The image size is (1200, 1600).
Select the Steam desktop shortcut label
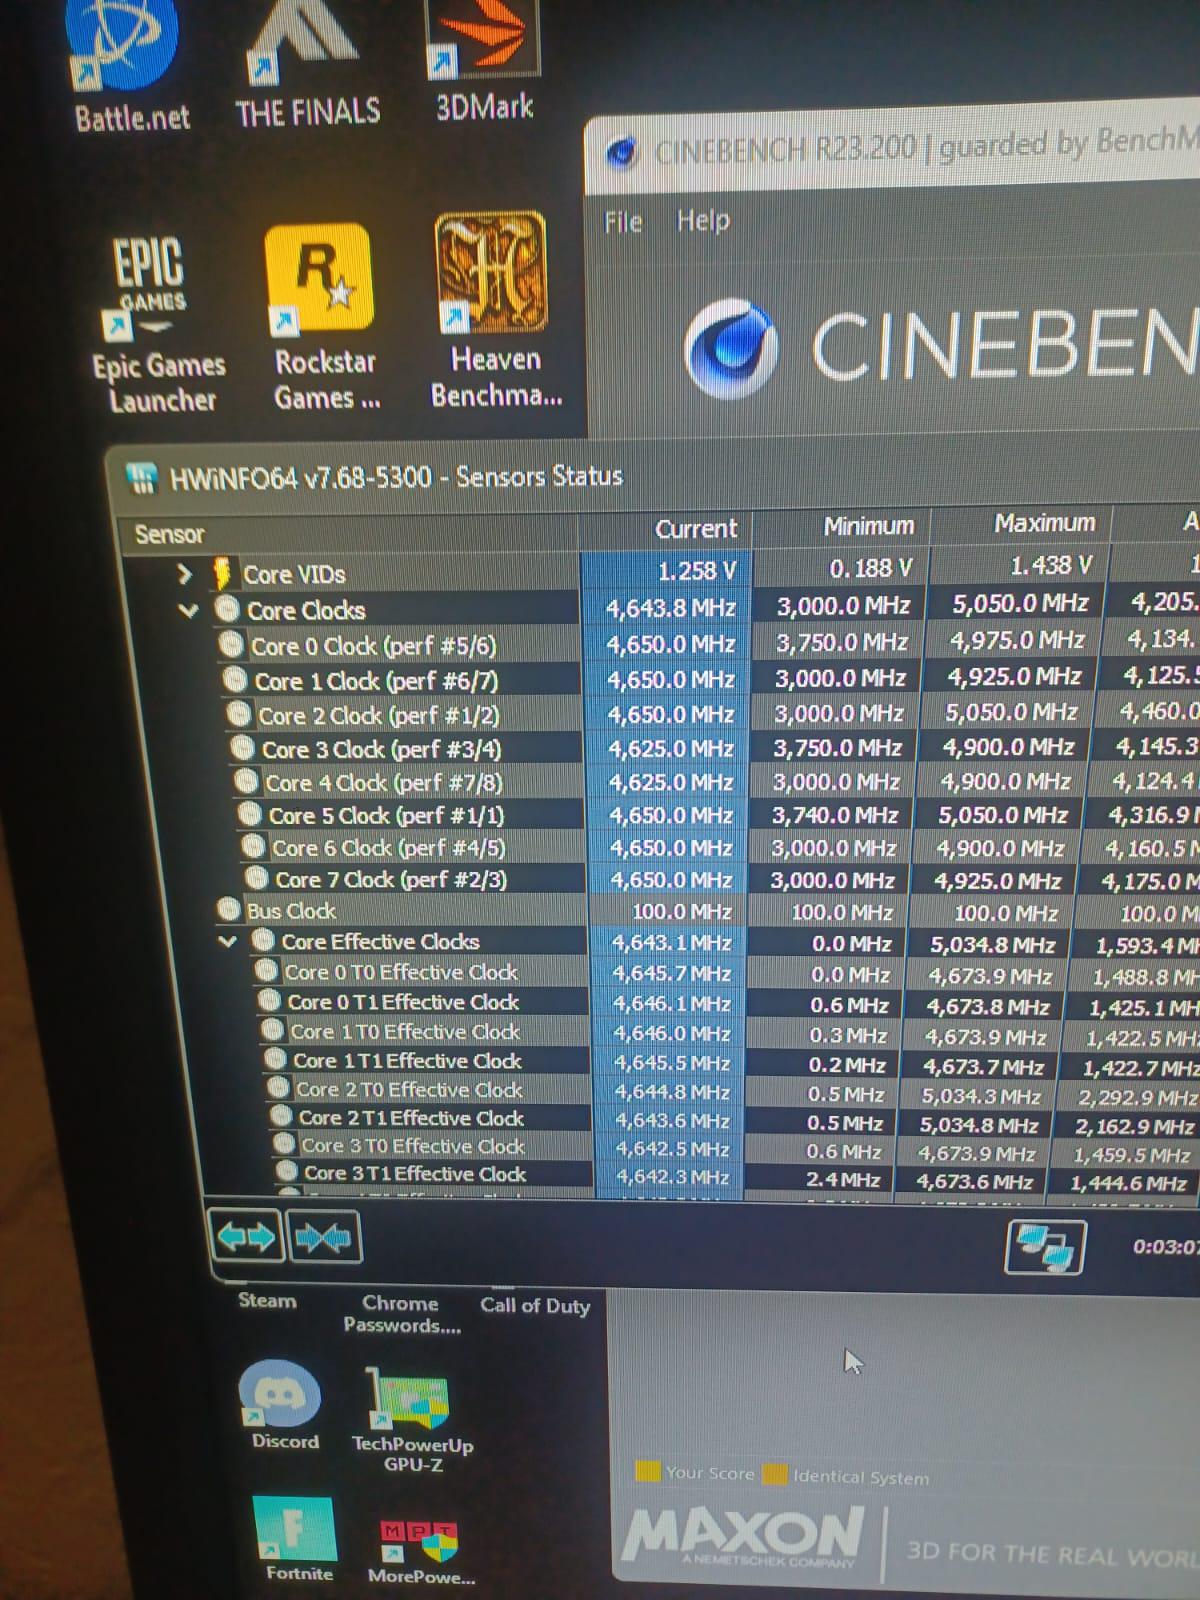pos(267,1300)
